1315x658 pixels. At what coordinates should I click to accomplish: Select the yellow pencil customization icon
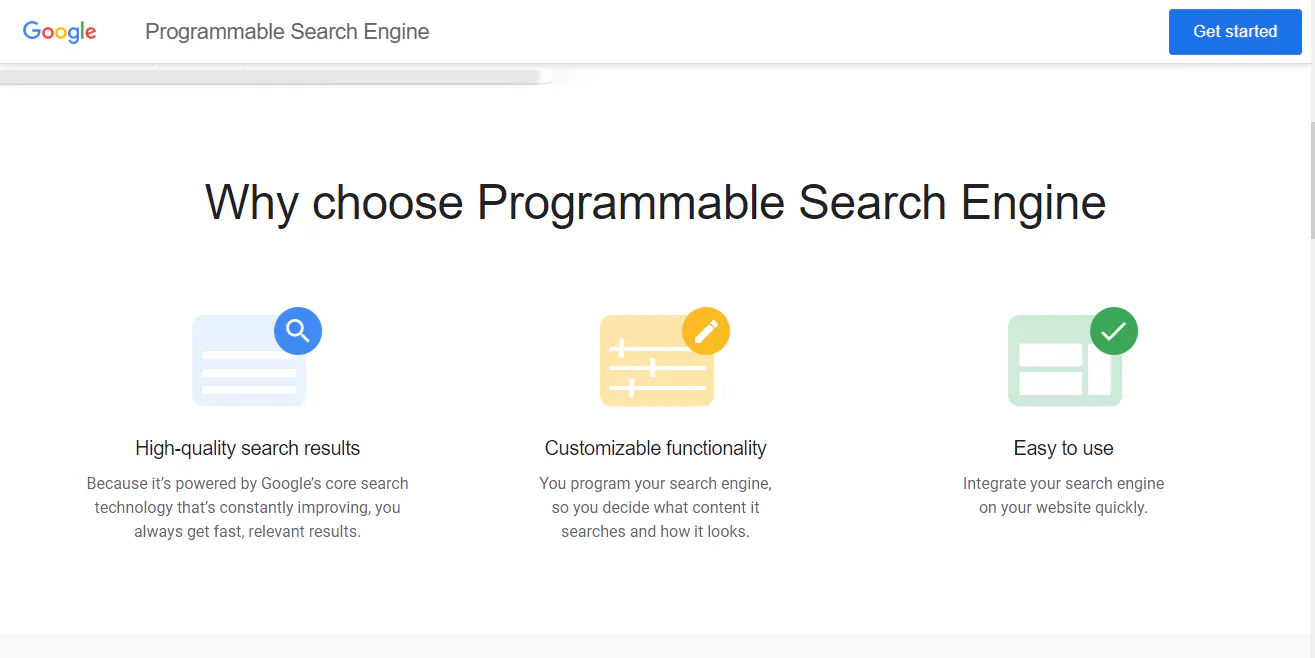pos(707,330)
